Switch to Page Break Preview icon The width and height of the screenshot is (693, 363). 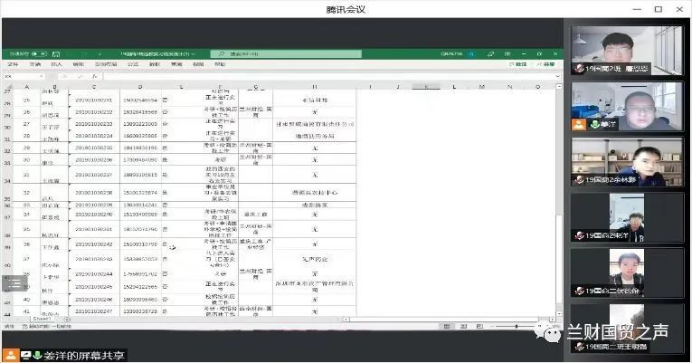pos(480,326)
